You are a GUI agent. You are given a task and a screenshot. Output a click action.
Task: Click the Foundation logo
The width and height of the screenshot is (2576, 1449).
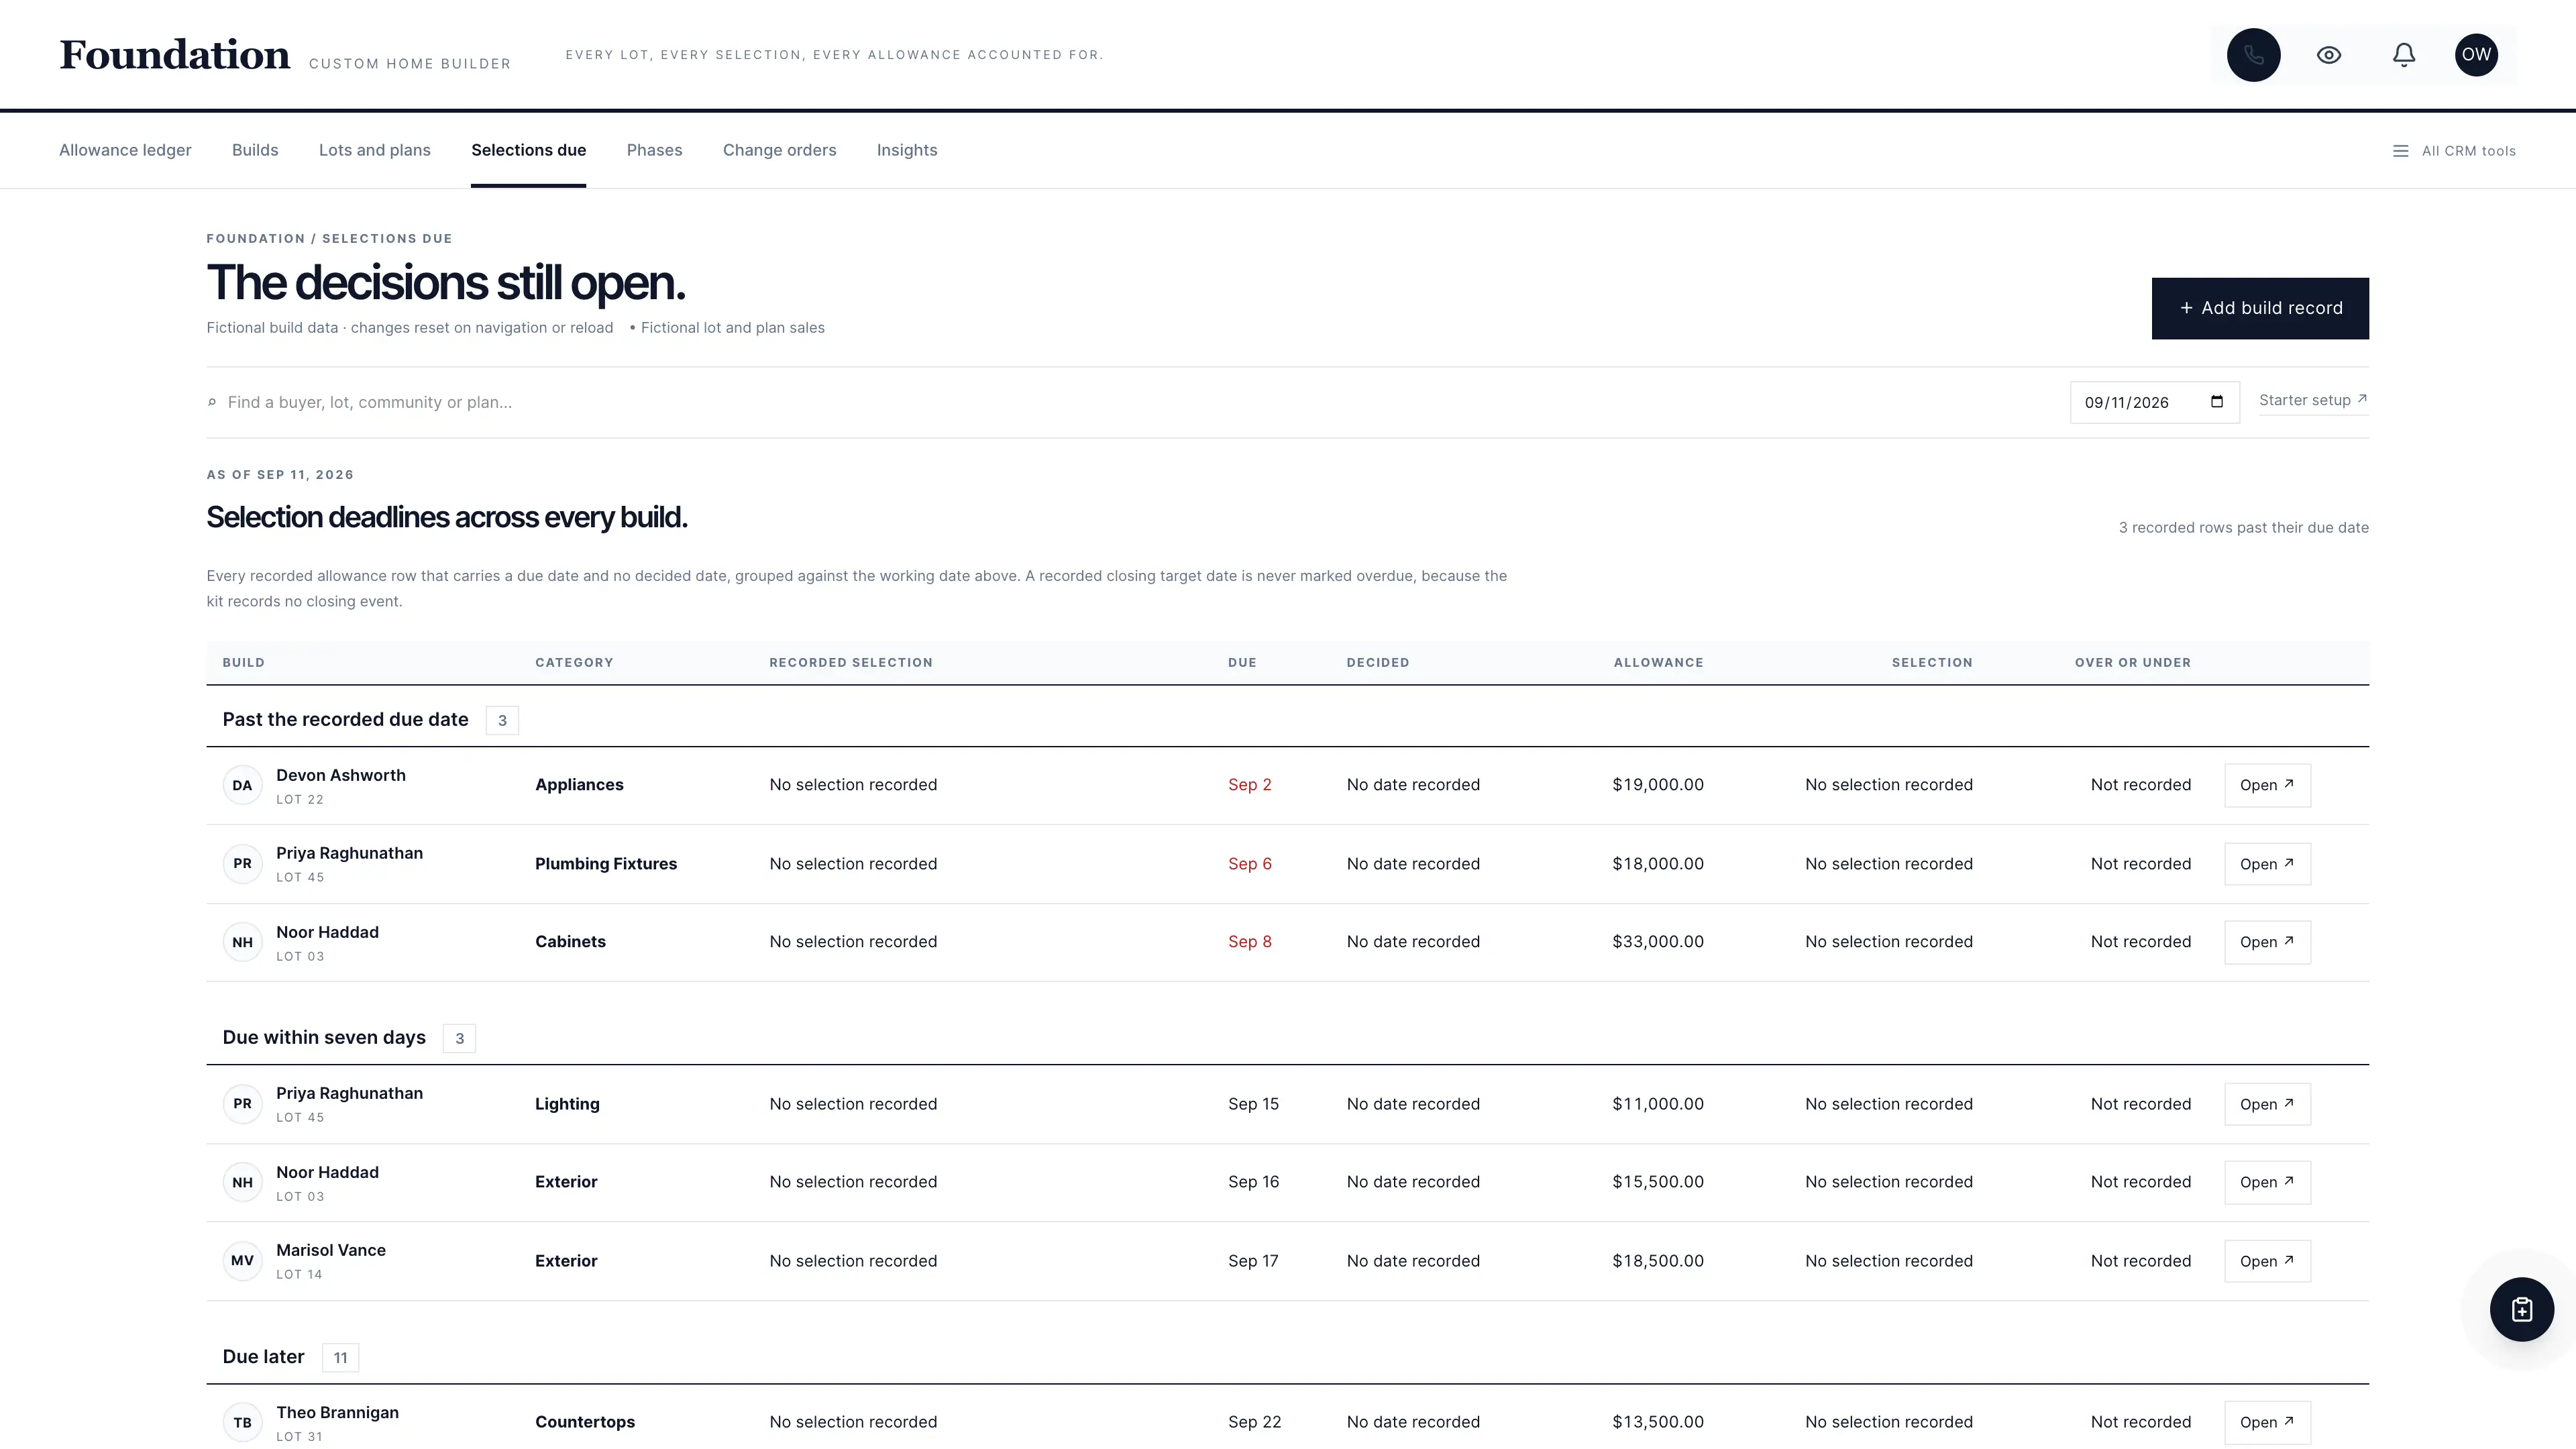pyautogui.click(x=175, y=55)
